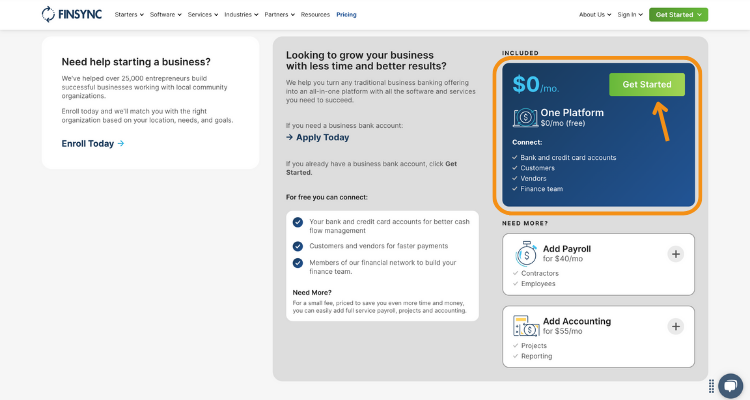Click the Add Accounting card title
This screenshot has height=400, width=750.
coord(577,321)
